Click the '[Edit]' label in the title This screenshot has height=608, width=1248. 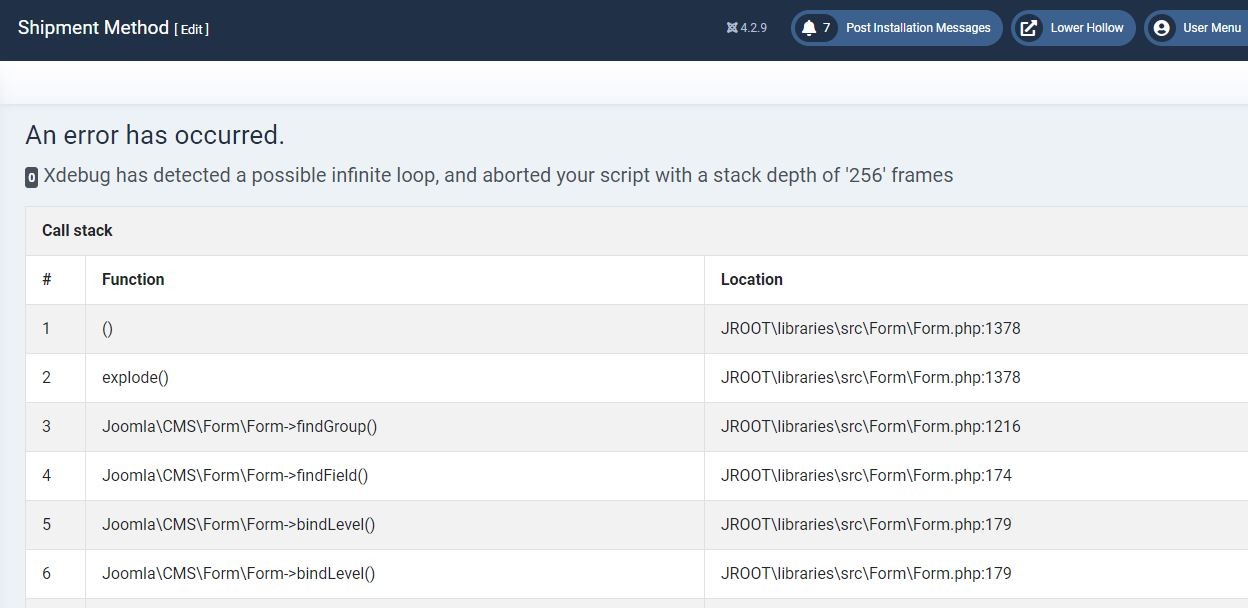point(191,30)
